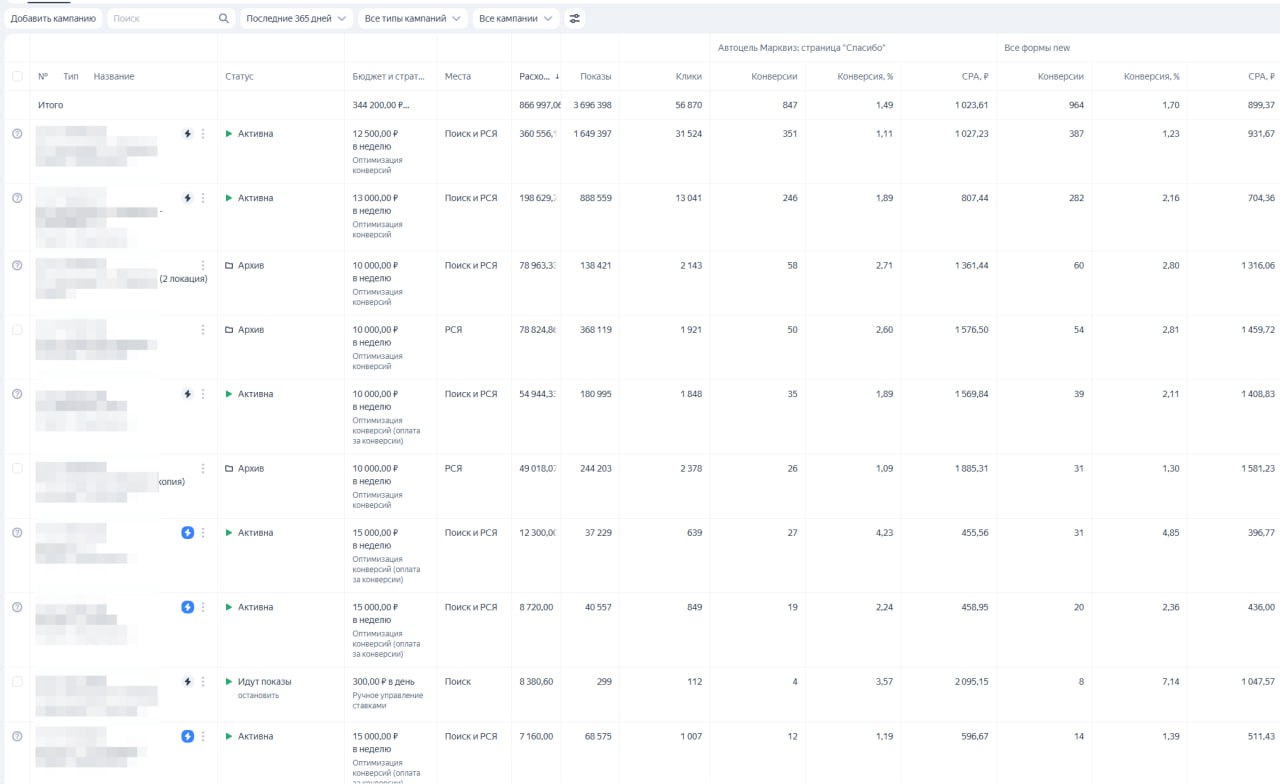
Task: Open the three-dot menu for the 68 575 shows campaign
Action: pyautogui.click(x=203, y=736)
